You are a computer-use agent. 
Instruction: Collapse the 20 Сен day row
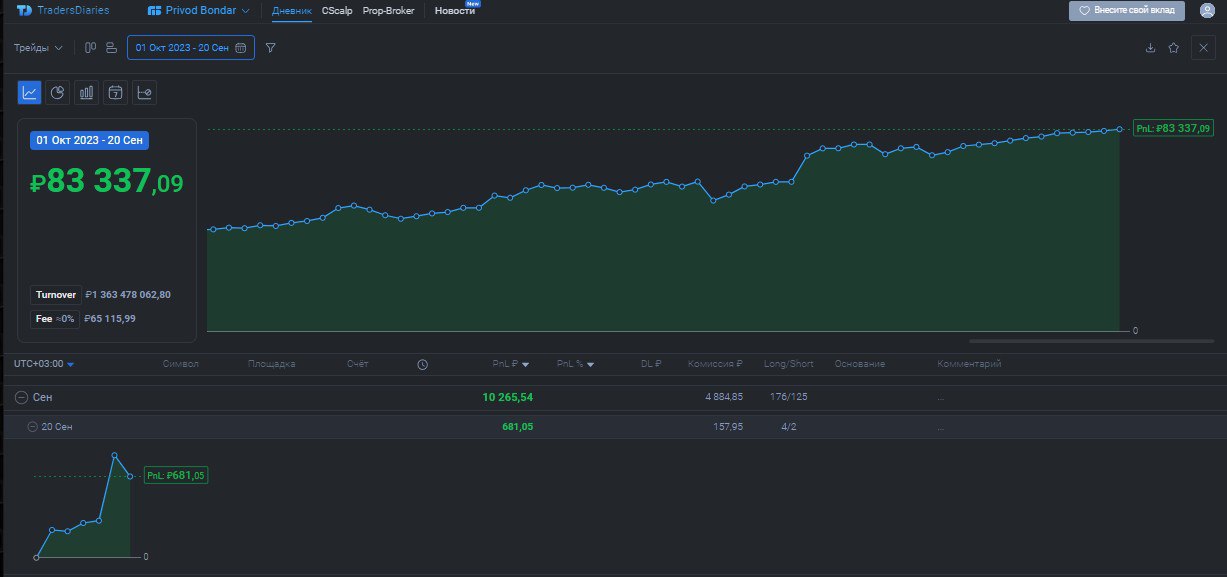click(x=33, y=427)
